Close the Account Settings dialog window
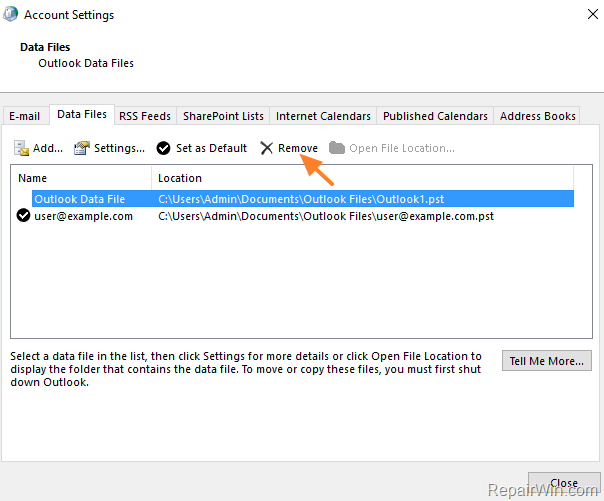604x501 pixels. [592, 14]
